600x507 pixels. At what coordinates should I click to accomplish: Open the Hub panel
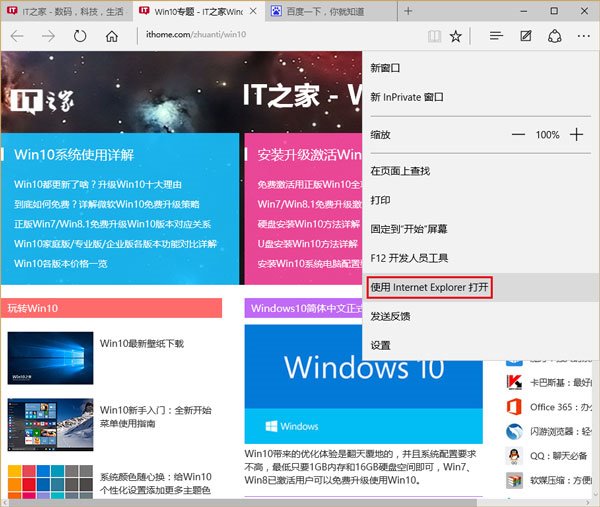(x=495, y=36)
